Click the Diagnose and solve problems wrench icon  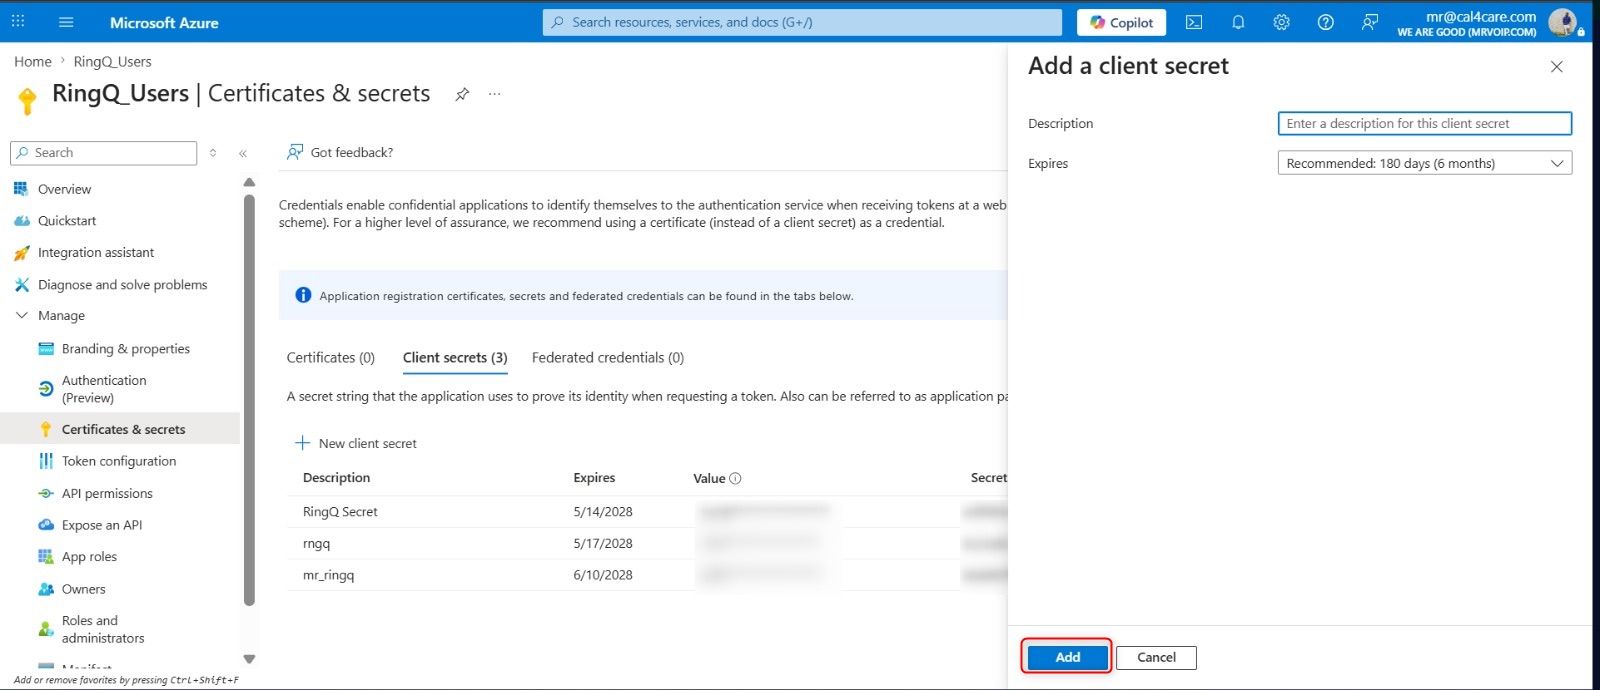tap(21, 285)
